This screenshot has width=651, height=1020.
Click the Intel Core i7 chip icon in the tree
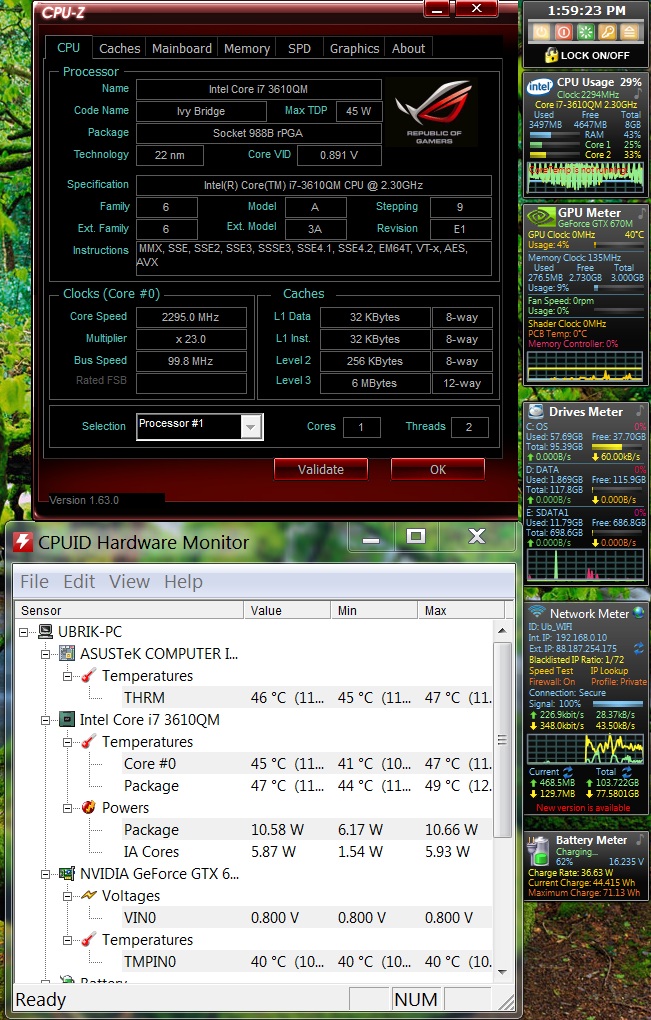pyautogui.click(x=66, y=719)
